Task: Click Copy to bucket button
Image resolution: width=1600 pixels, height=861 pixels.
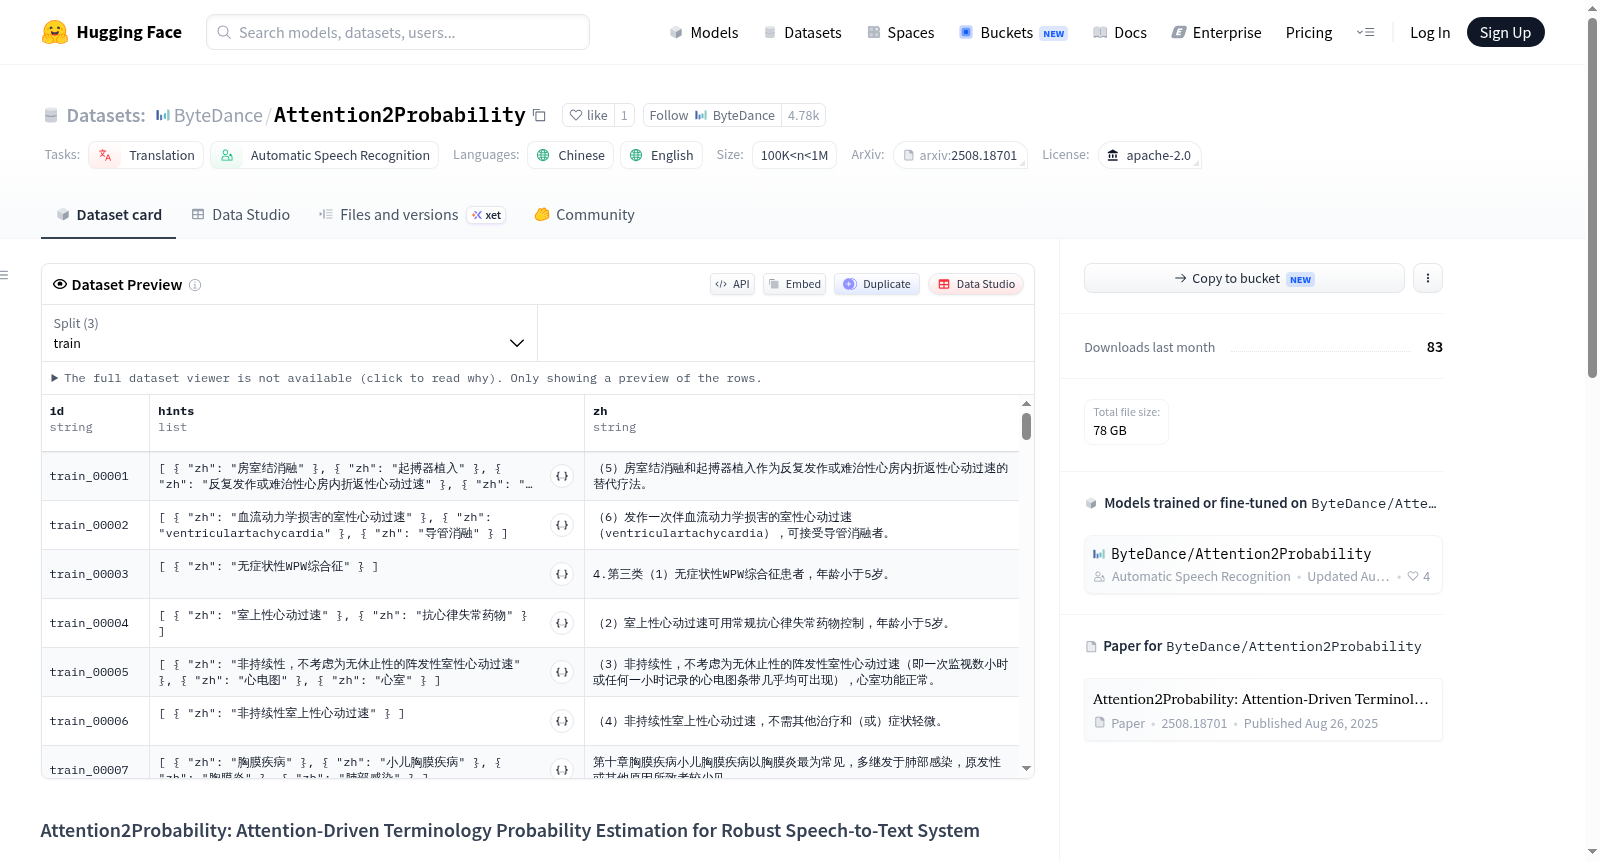Action: (1244, 278)
